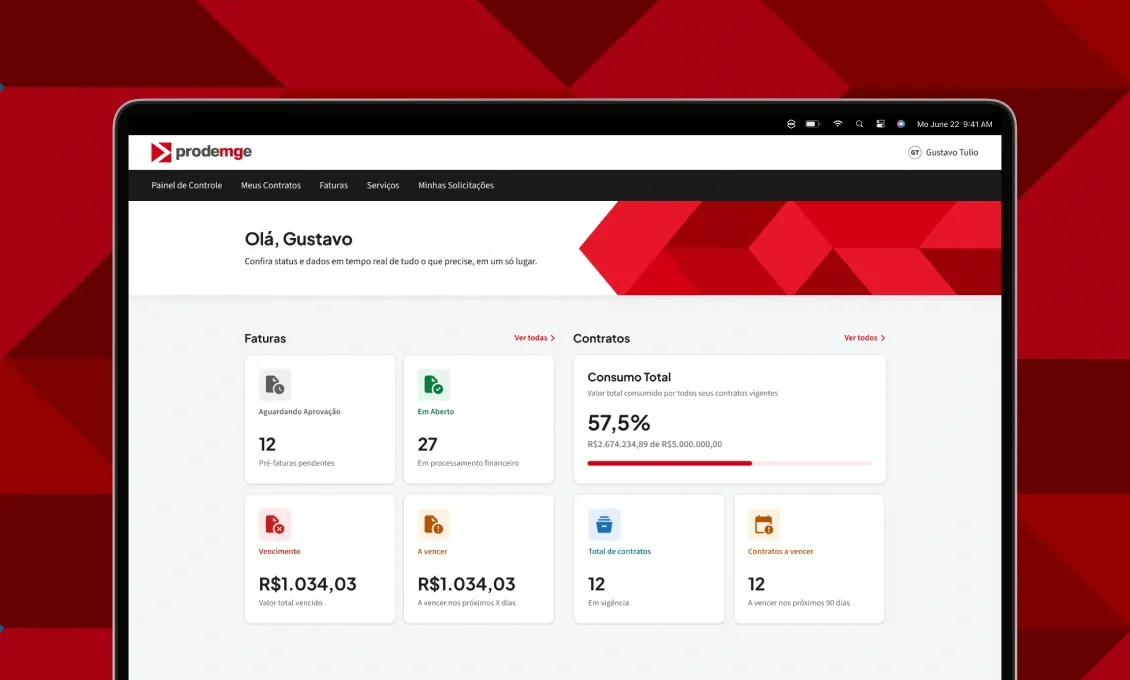The height and width of the screenshot is (680, 1130).
Task: Click the 57,5% consumption value
Action: [618, 423]
